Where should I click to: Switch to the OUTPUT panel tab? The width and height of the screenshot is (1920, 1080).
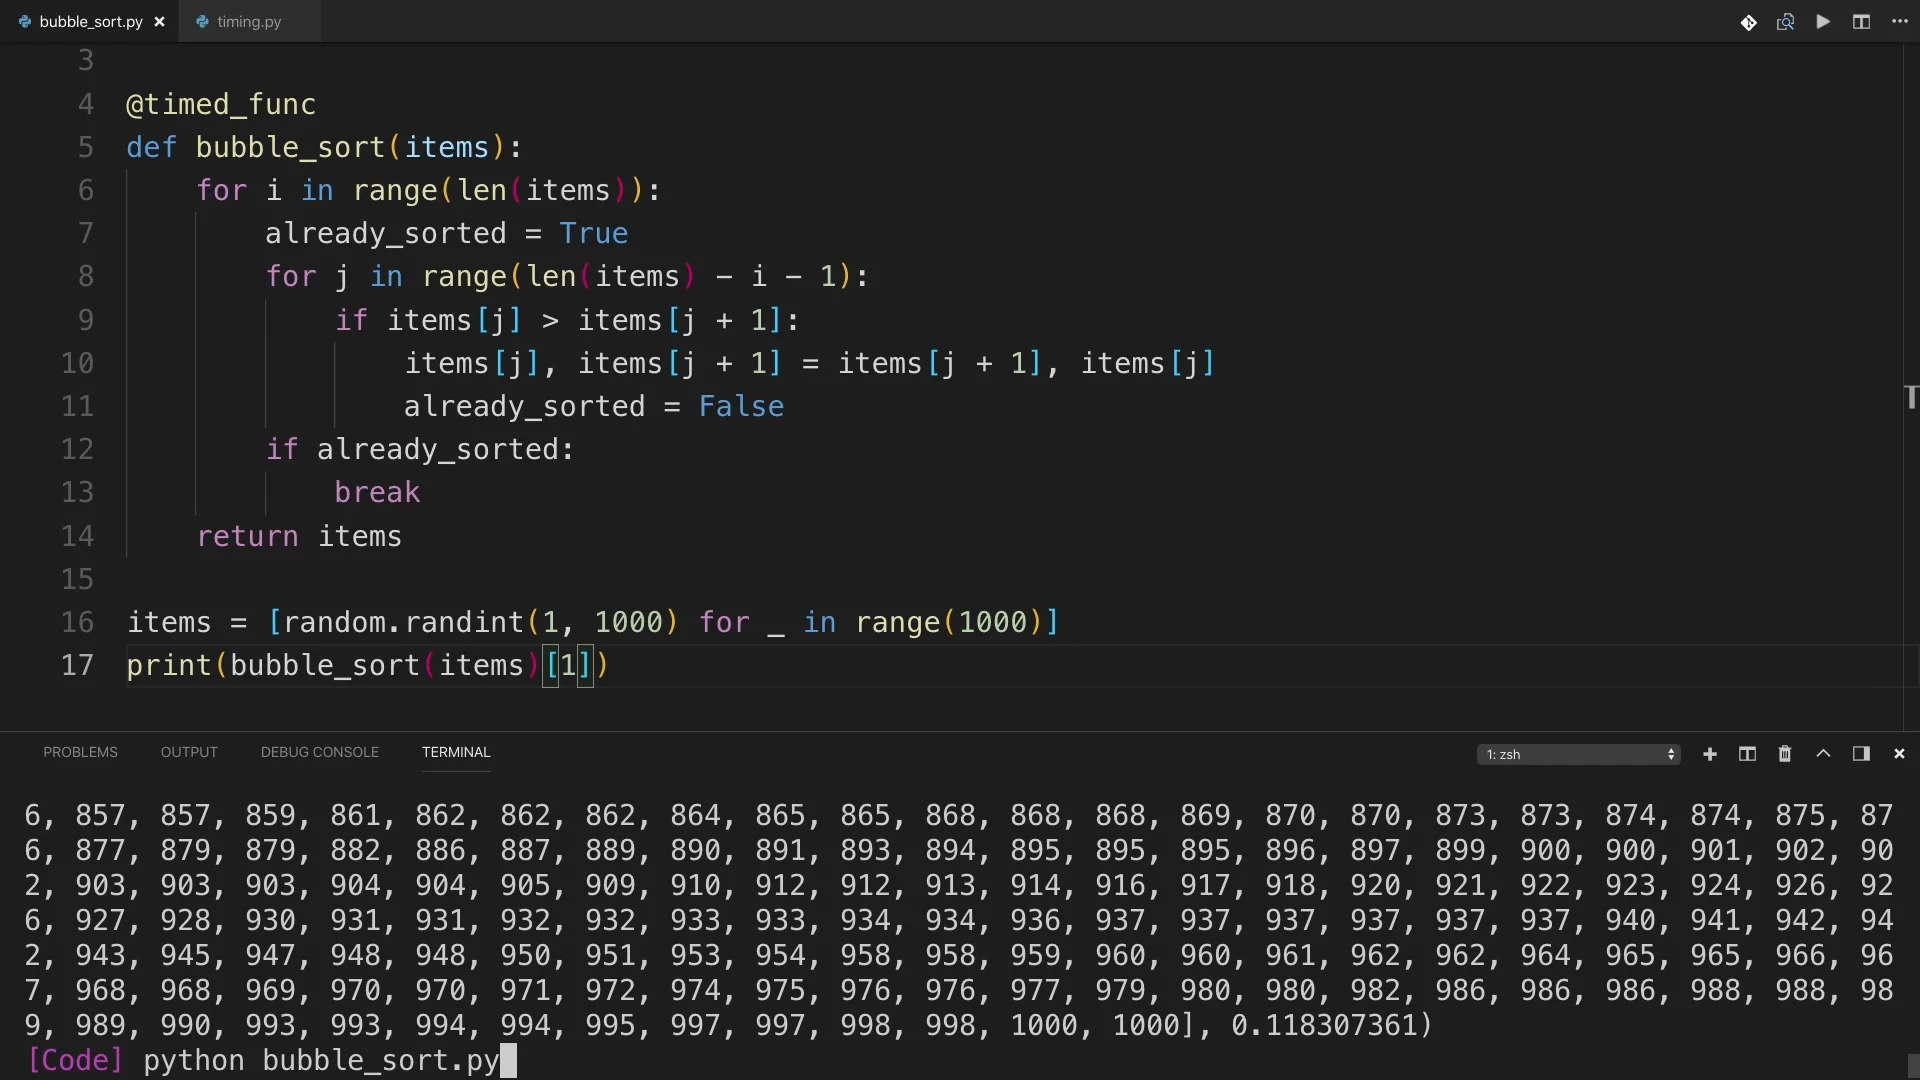click(189, 752)
